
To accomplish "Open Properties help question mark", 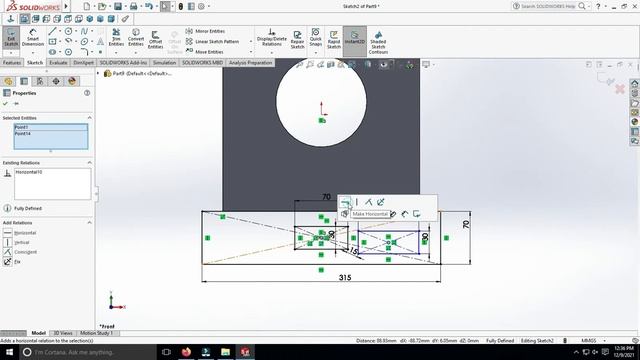I will (x=87, y=93).
